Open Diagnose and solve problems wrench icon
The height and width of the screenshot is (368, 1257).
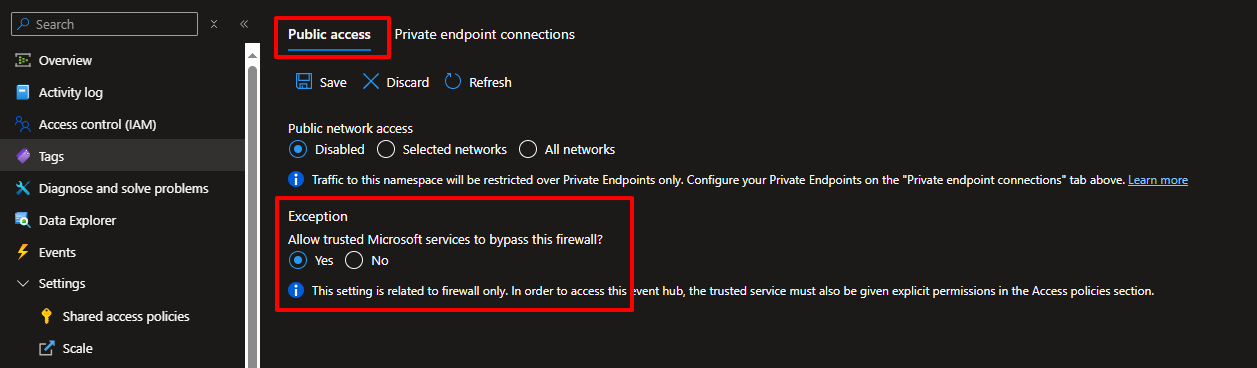pyautogui.click(x=23, y=189)
